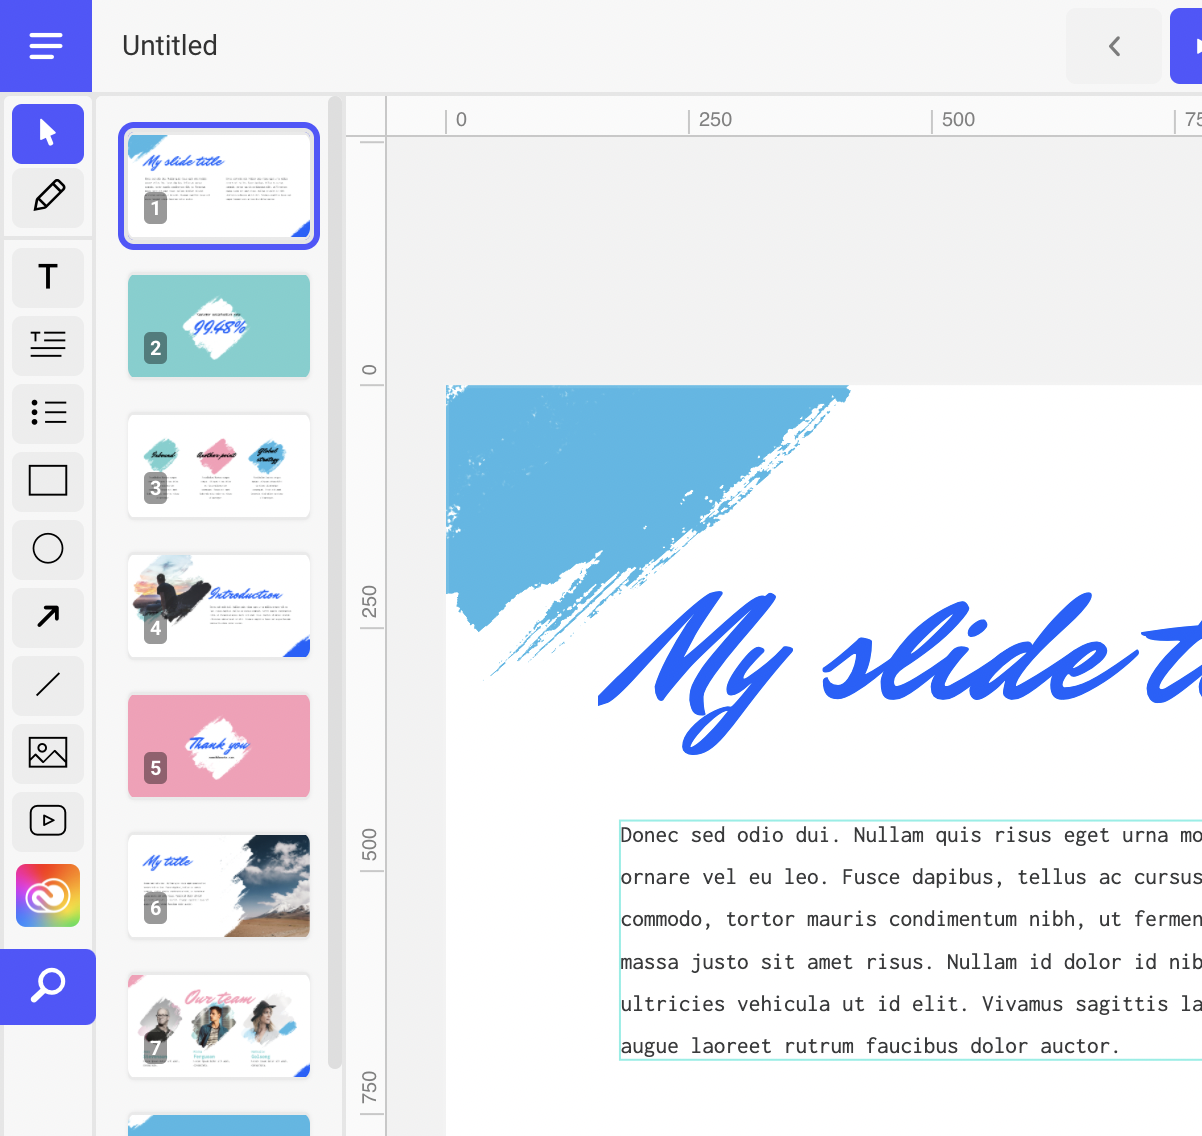
Task: Click the 'Donec sed odio dui' paragraph text
Action: pyautogui.click(x=911, y=940)
